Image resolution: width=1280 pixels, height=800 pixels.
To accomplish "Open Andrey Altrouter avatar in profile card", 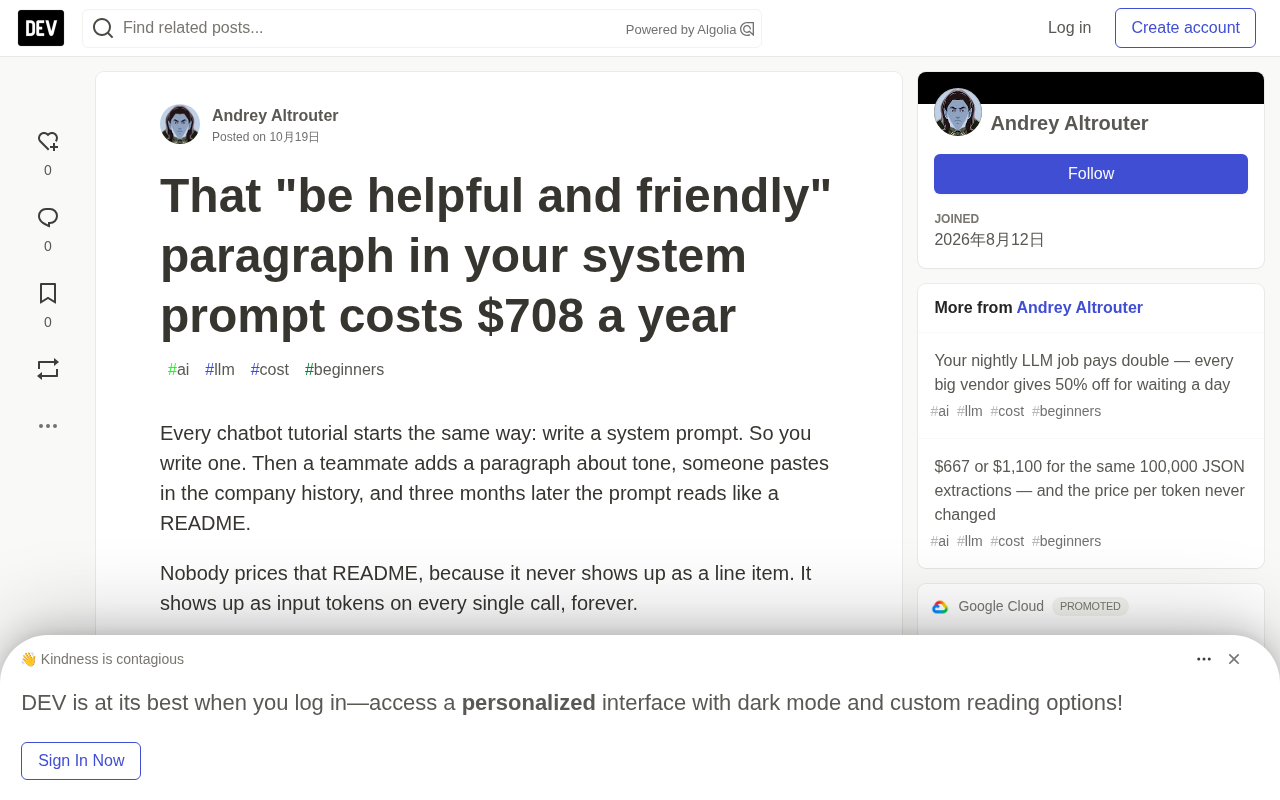I will point(958,112).
